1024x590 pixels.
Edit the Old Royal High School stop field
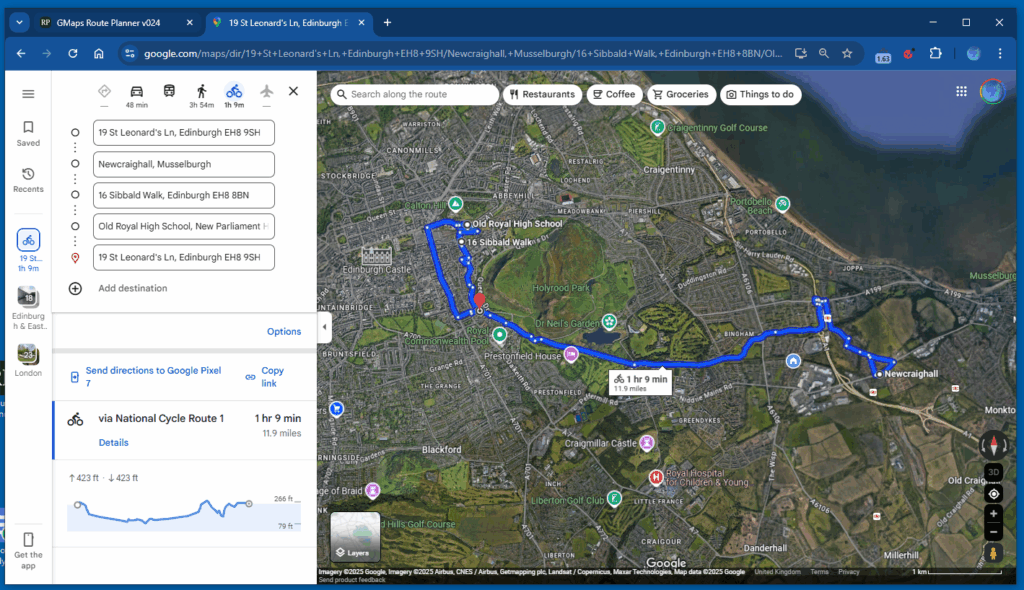coord(184,226)
